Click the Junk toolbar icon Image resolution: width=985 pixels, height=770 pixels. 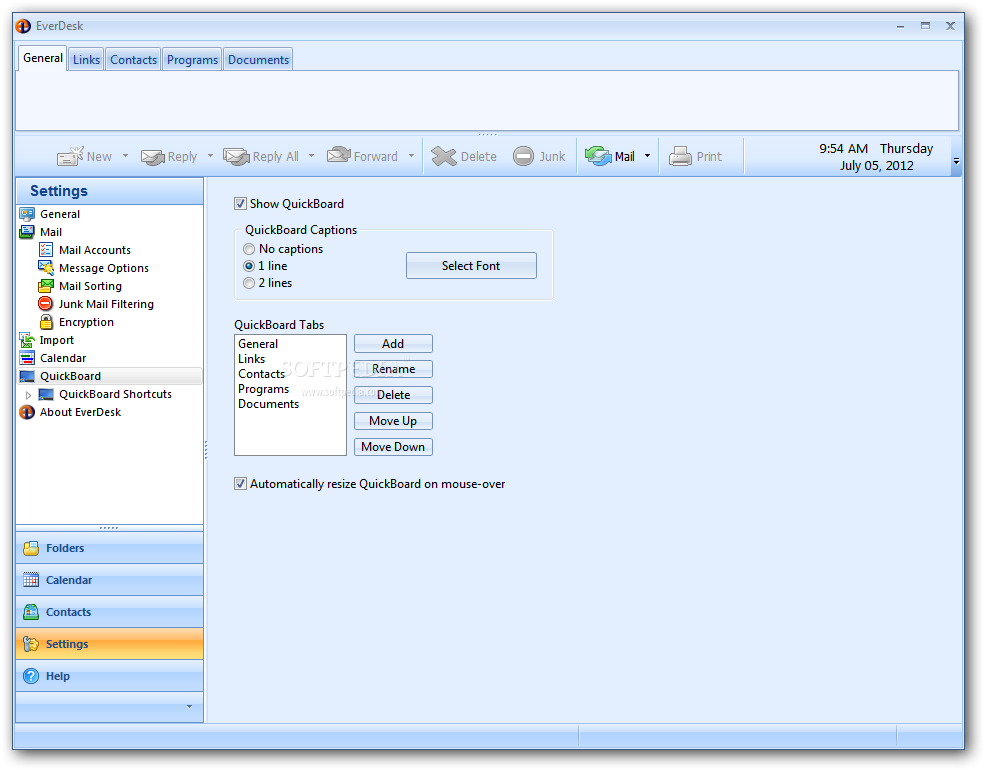523,156
